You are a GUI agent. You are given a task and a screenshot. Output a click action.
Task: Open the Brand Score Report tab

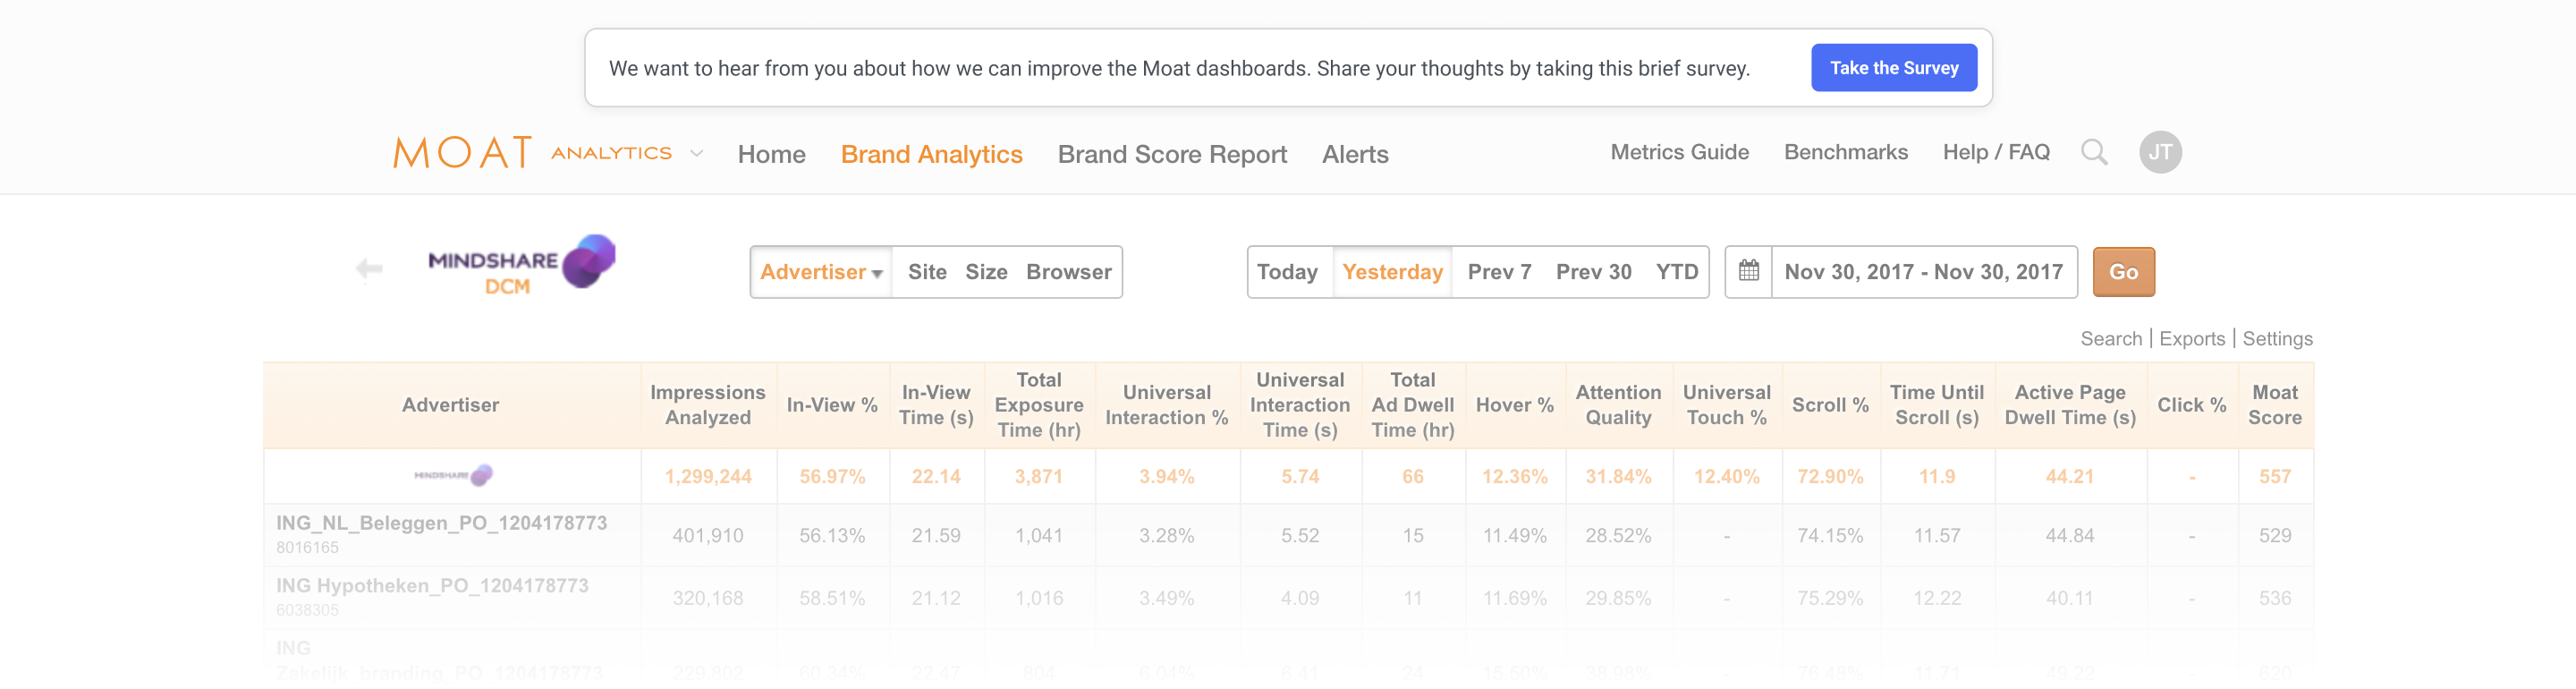coord(1171,154)
